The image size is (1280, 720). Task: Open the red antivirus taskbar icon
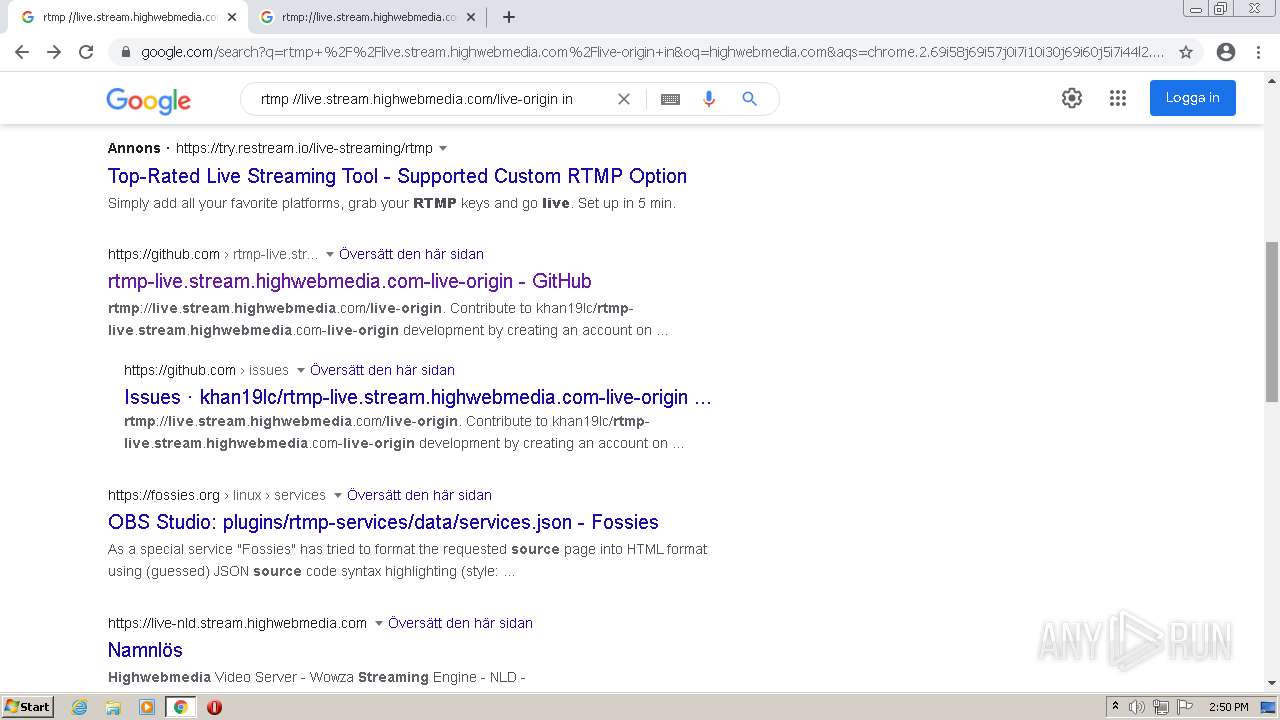click(214, 707)
